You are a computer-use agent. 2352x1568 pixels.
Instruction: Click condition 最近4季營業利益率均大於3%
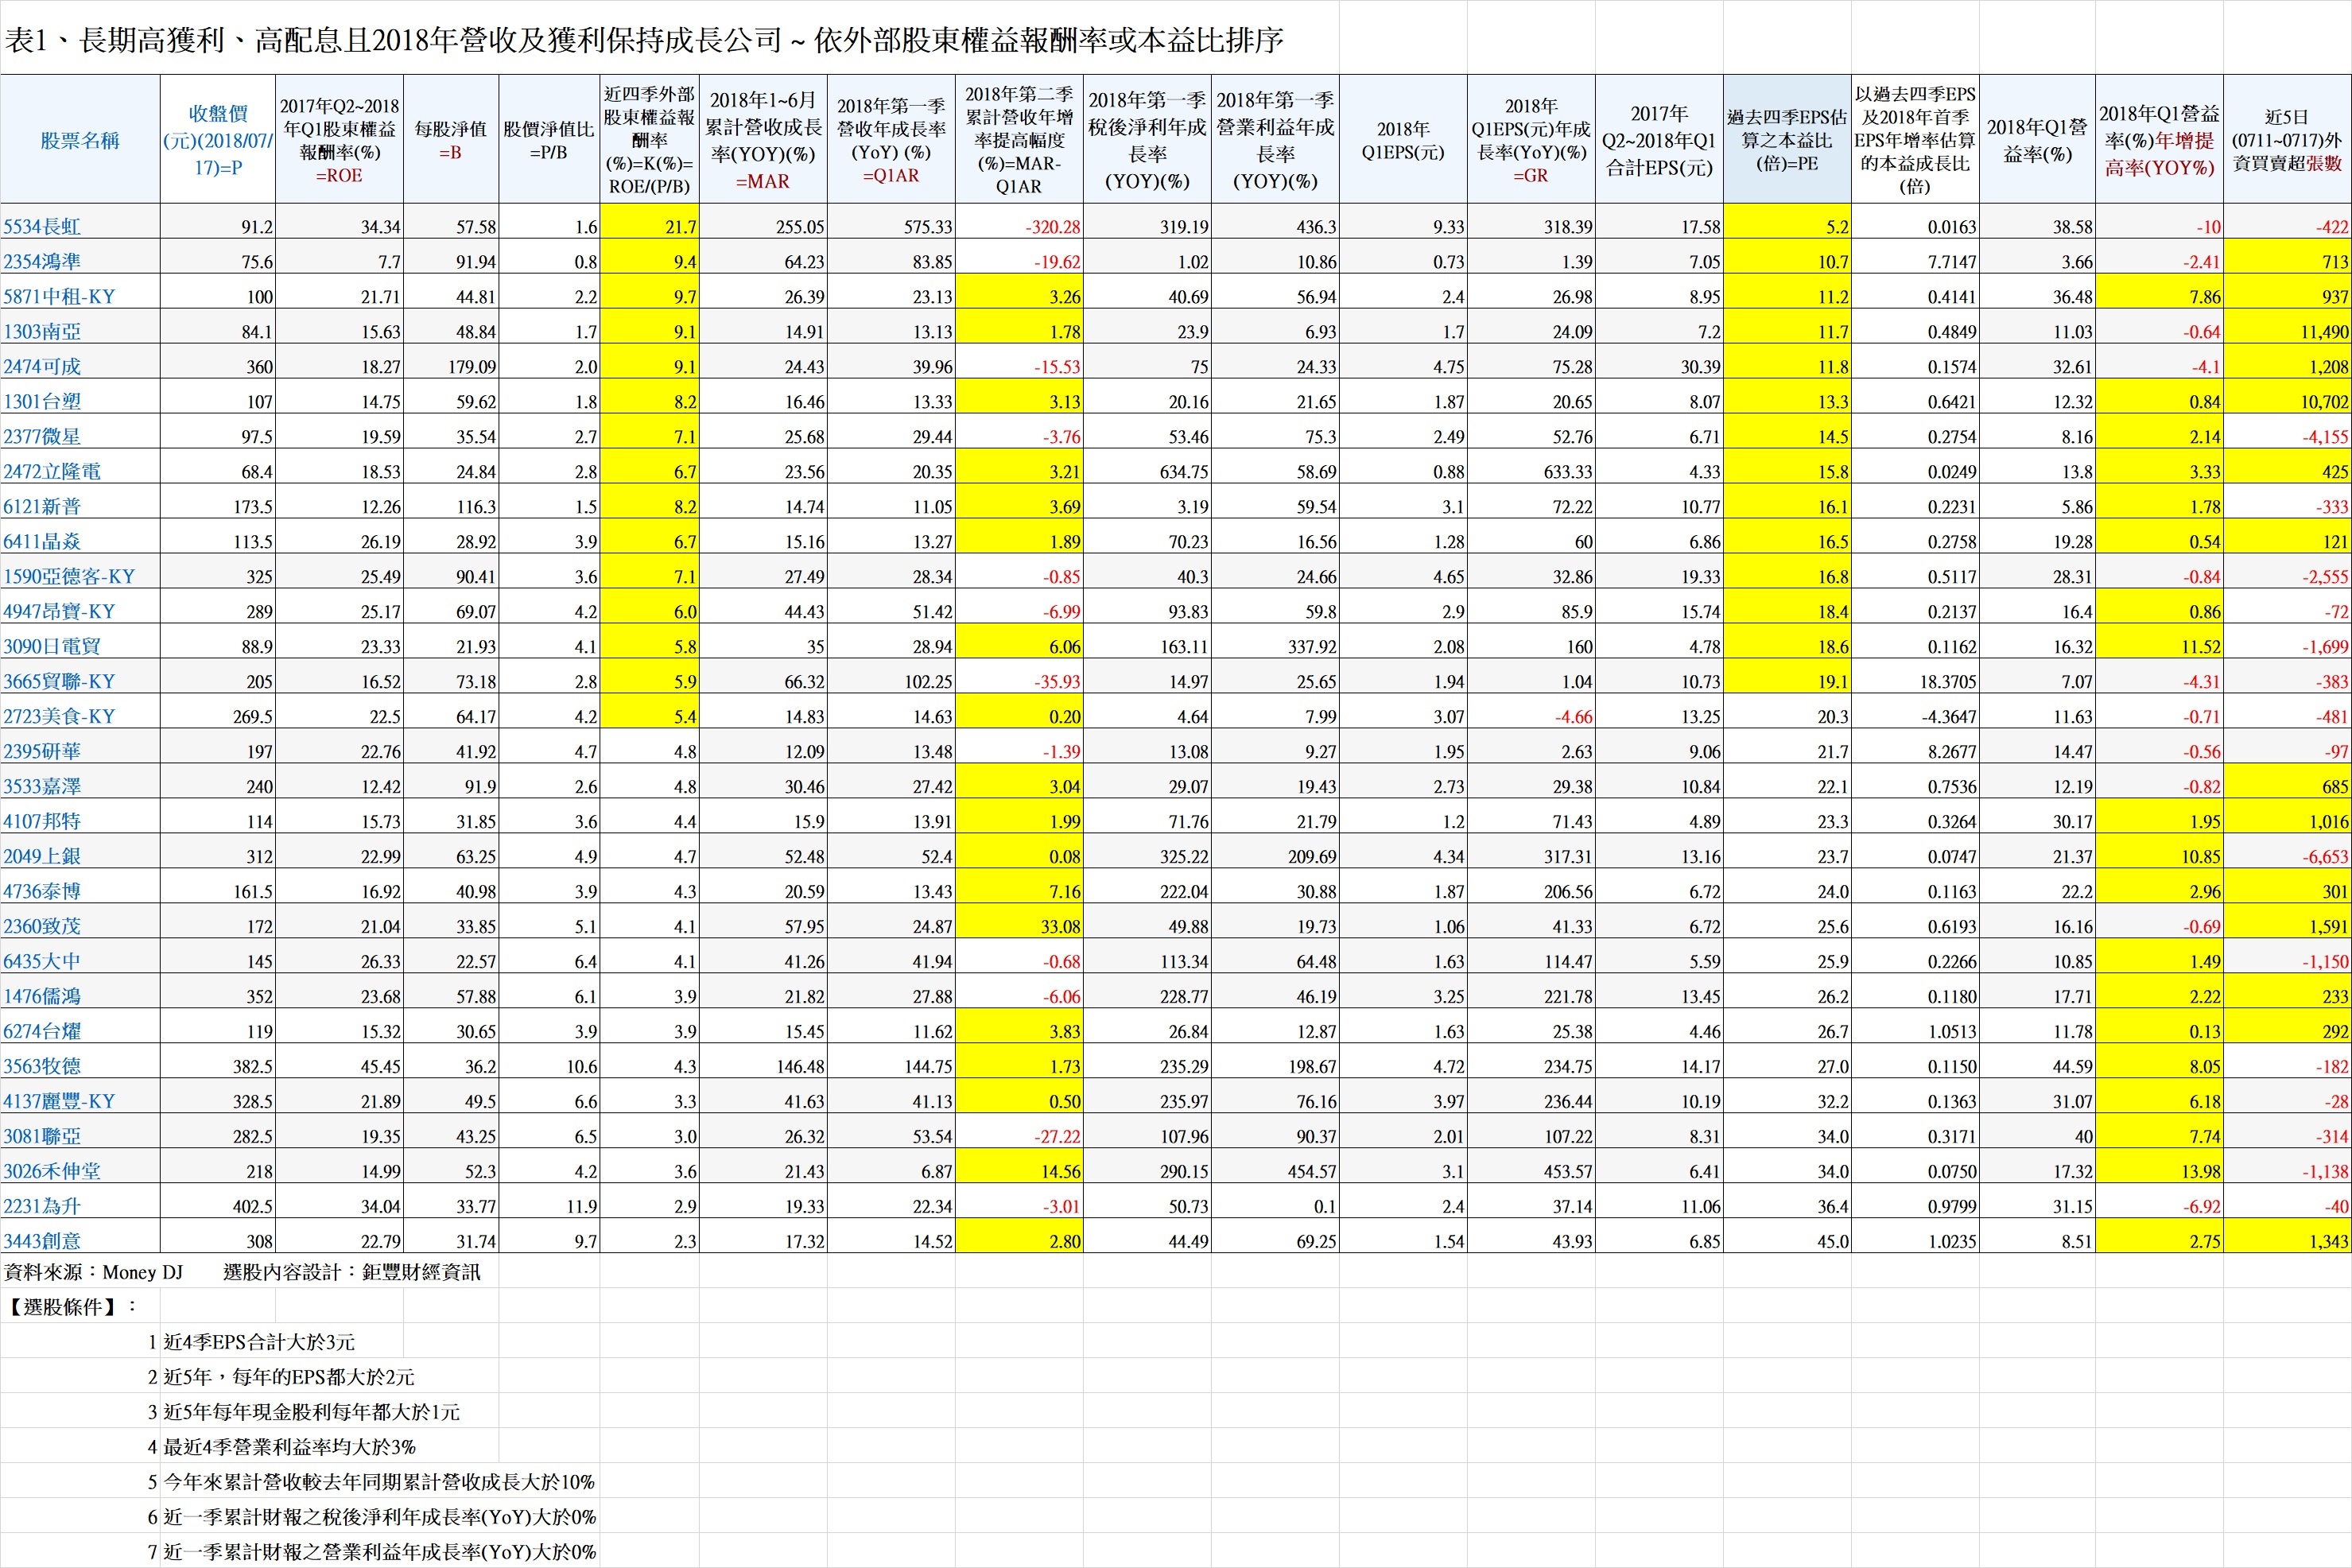pyautogui.click(x=290, y=1448)
